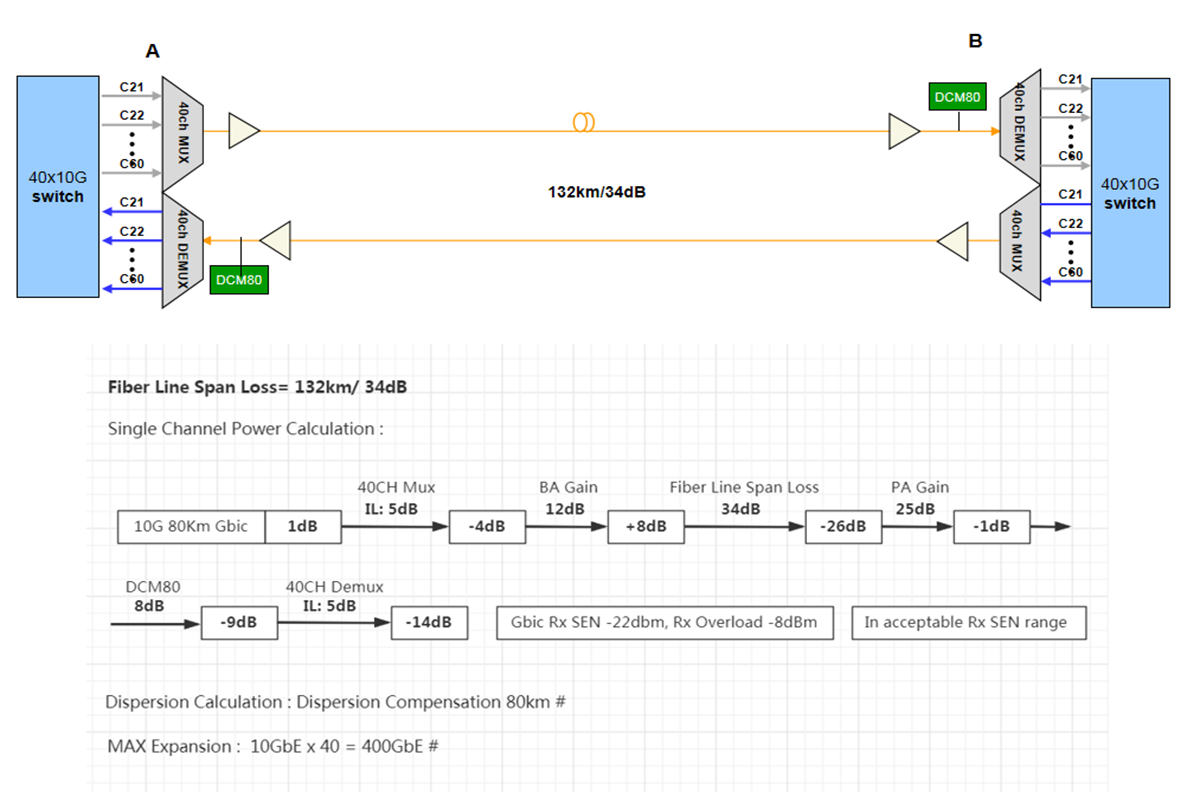
Task: Click the In acceptable Rx SEN range box
Action: pos(968,622)
